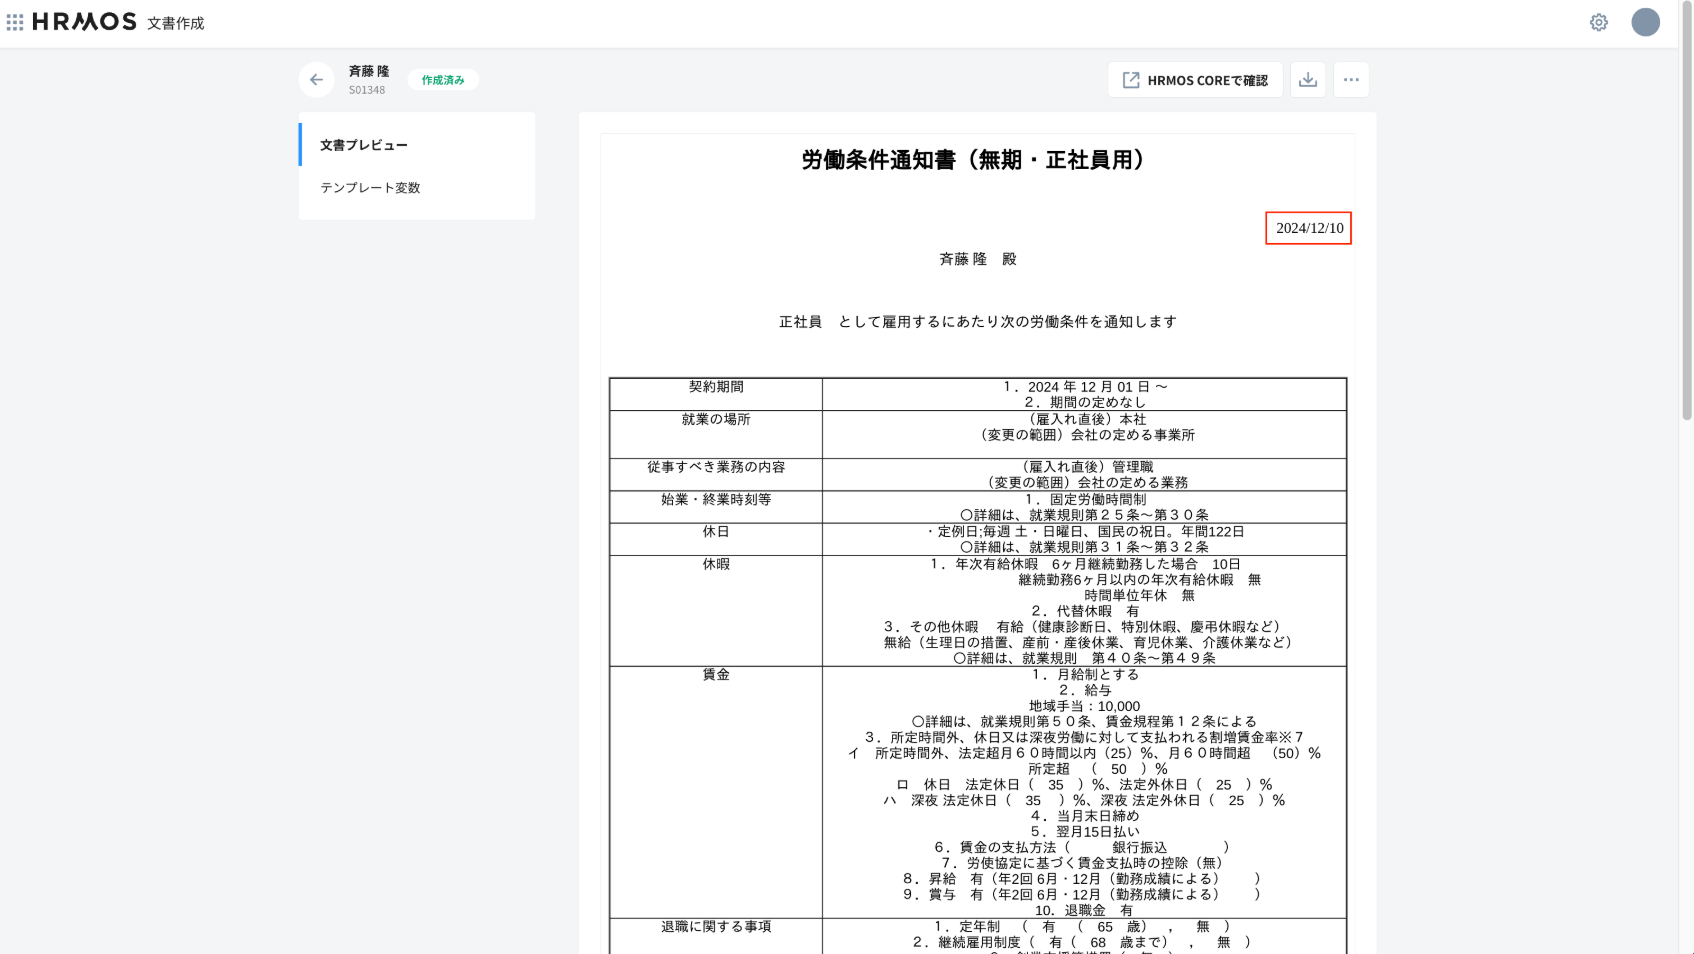Open the settings gear icon
This screenshot has width=1694, height=954.
point(1598,22)
